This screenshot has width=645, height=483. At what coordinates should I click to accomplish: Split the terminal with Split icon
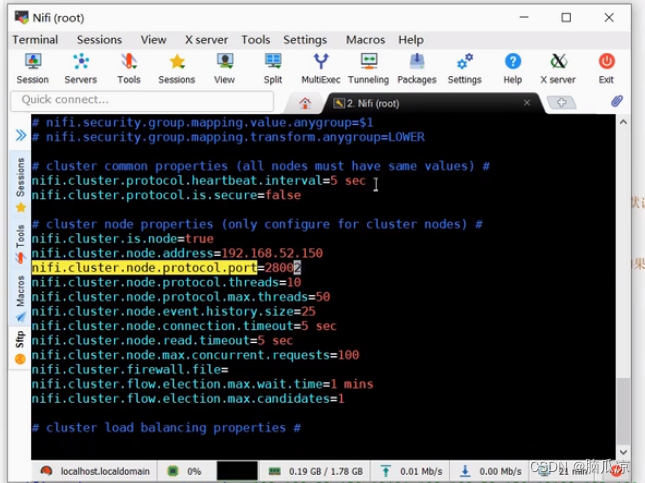point(273,68)
